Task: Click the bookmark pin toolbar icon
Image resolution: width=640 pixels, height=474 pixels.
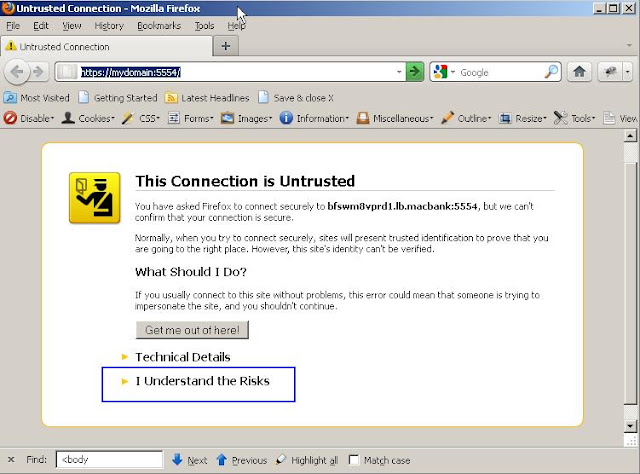Action: (x=610, y=72)
